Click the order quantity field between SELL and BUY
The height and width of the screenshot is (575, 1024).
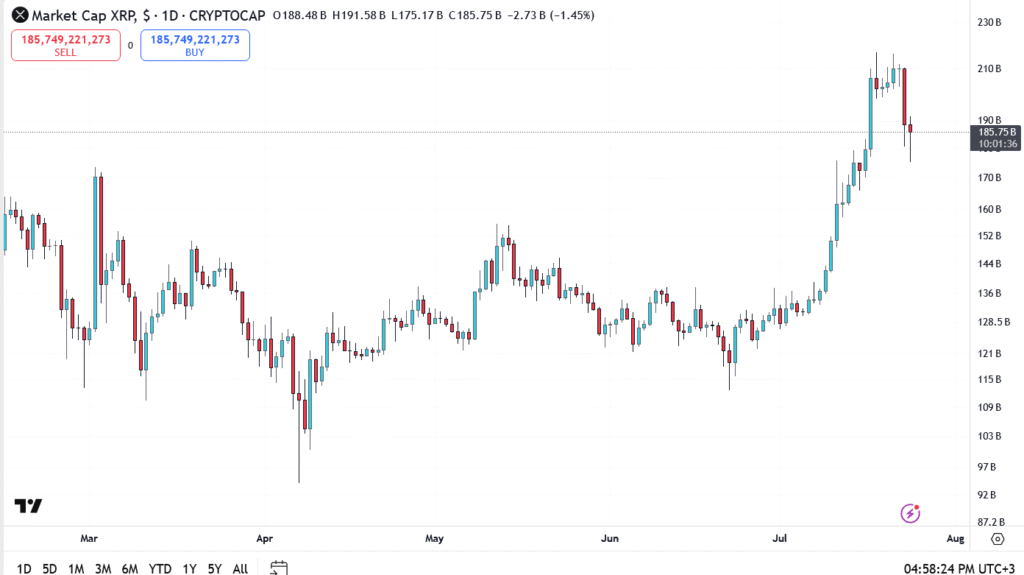pos(130,45)
